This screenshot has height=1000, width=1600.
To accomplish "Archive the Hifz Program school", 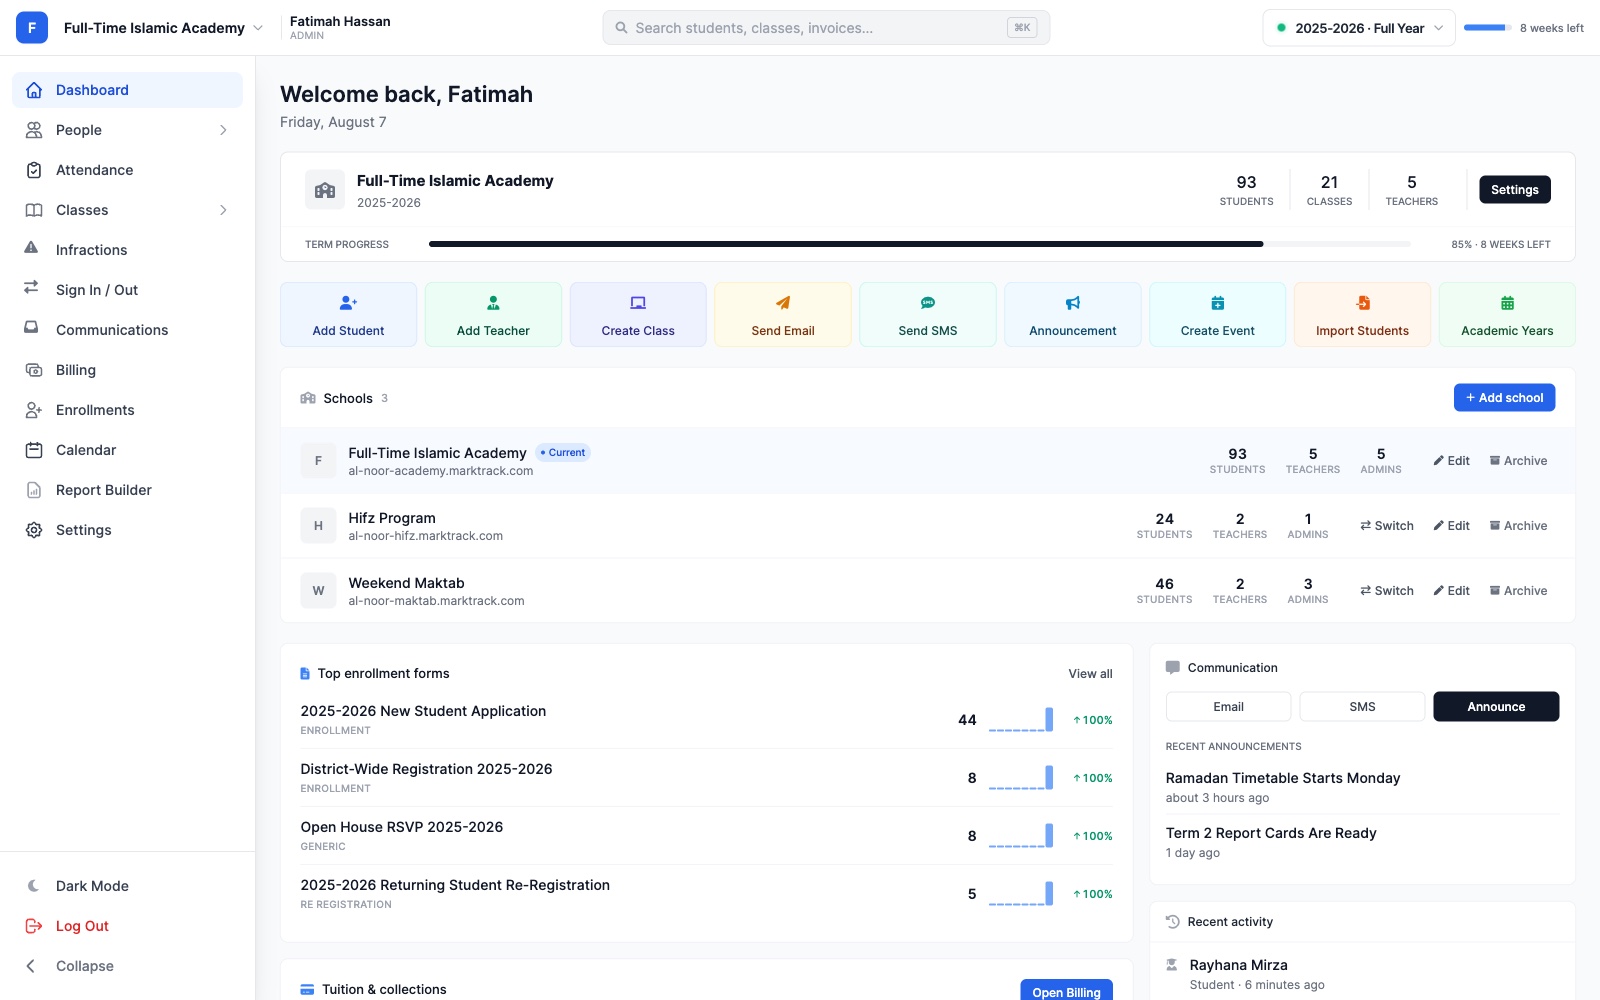I will [1518, 526].
